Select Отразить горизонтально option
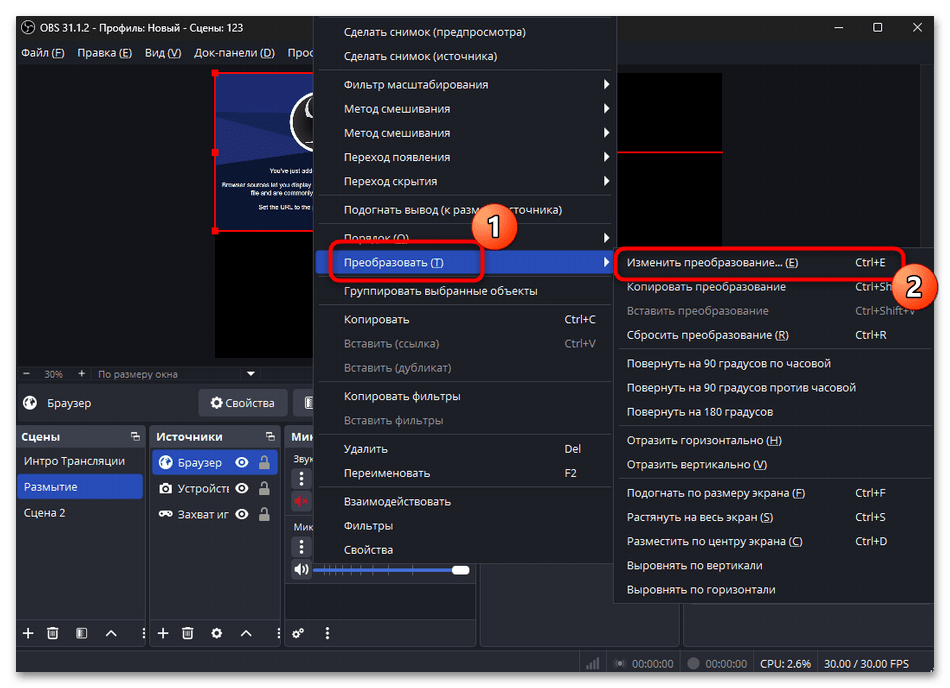 pos(704,440)
